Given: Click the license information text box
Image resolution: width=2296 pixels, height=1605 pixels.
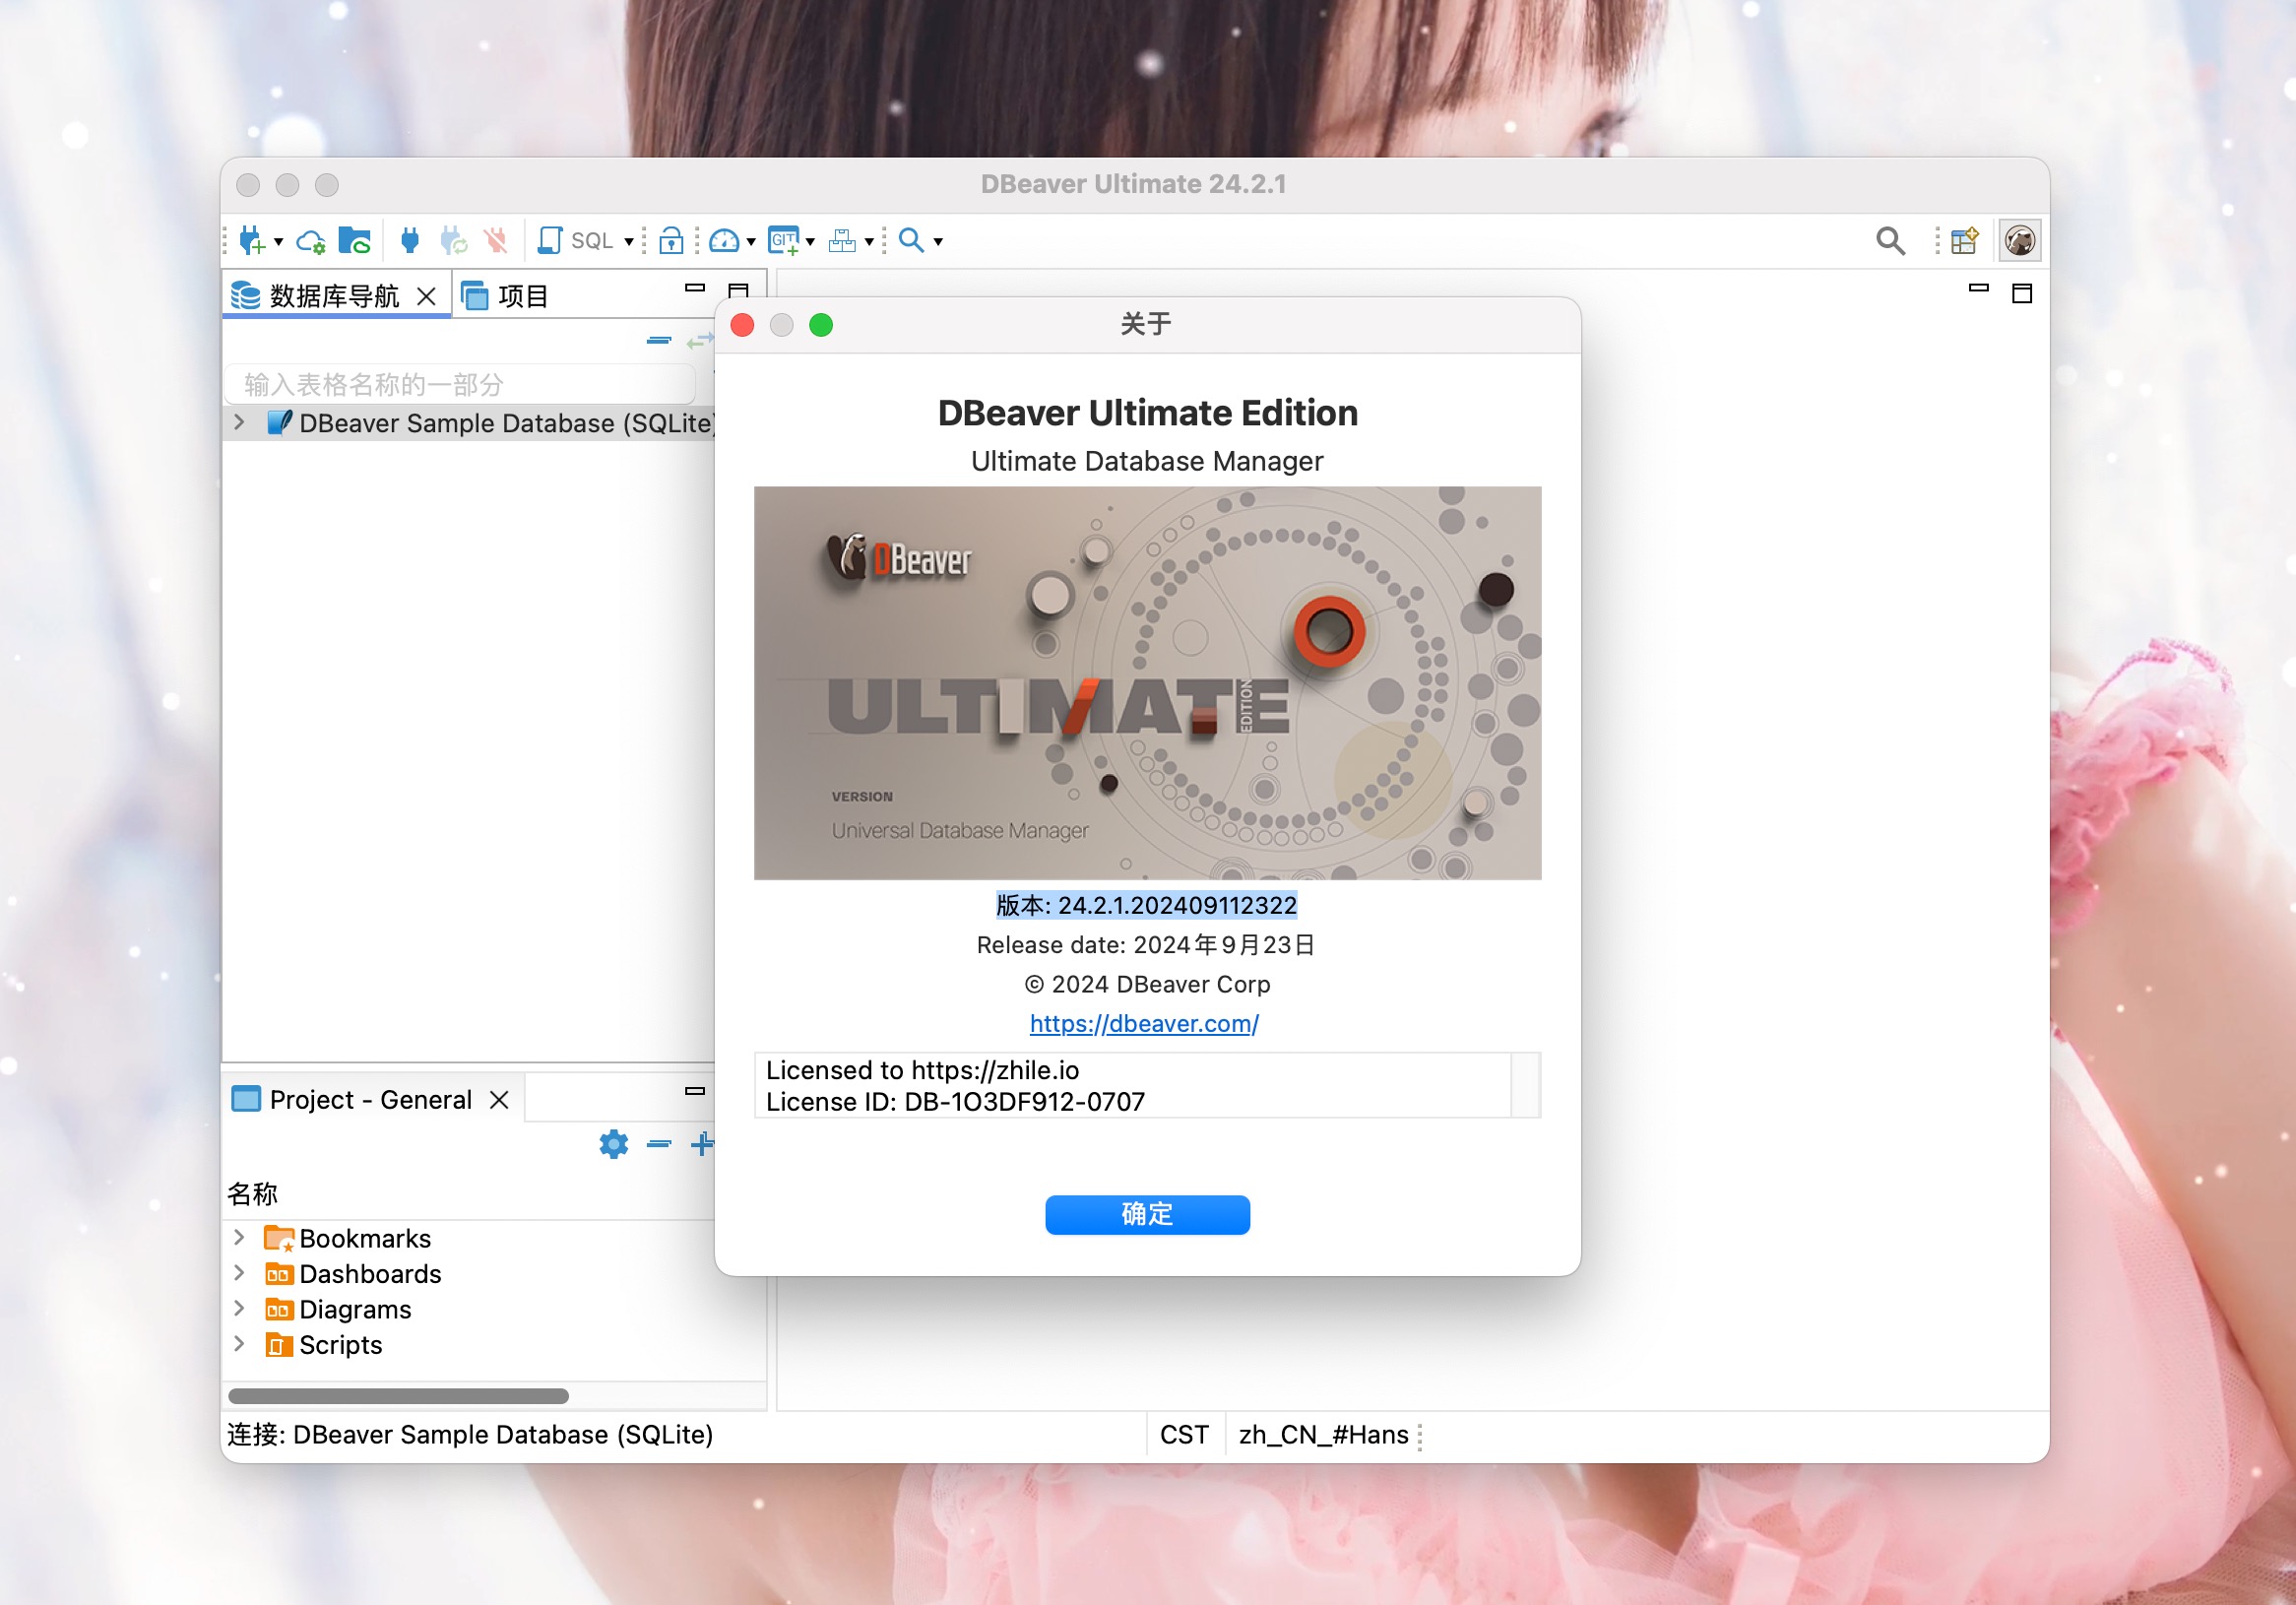Looking at the screenshot, I should [x=1133, y=1085].
